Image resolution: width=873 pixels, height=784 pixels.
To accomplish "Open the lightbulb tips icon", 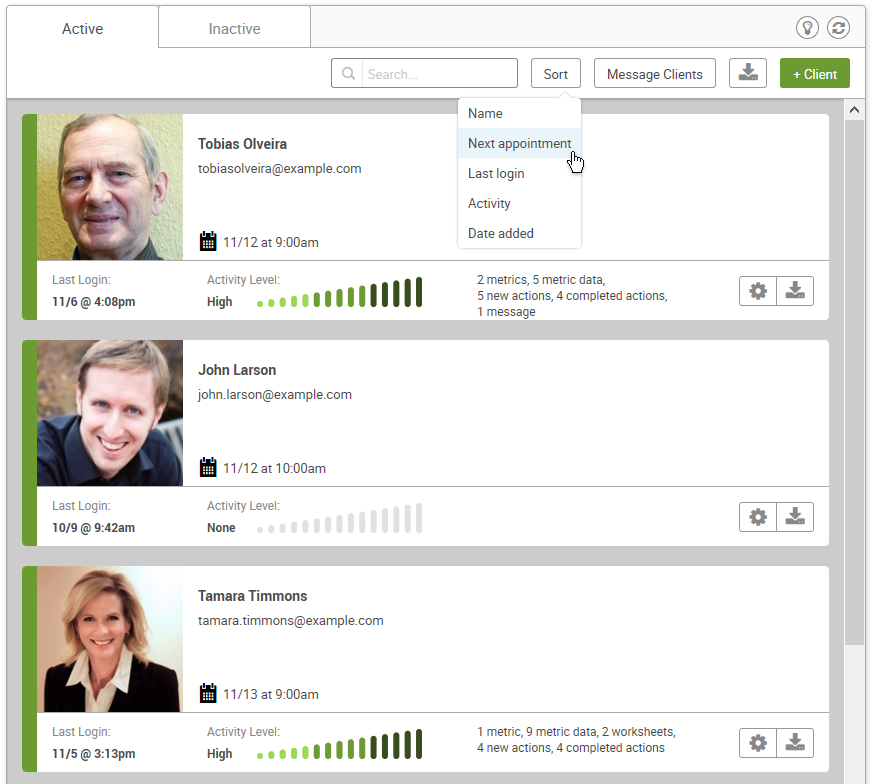I will pos(807,27).
